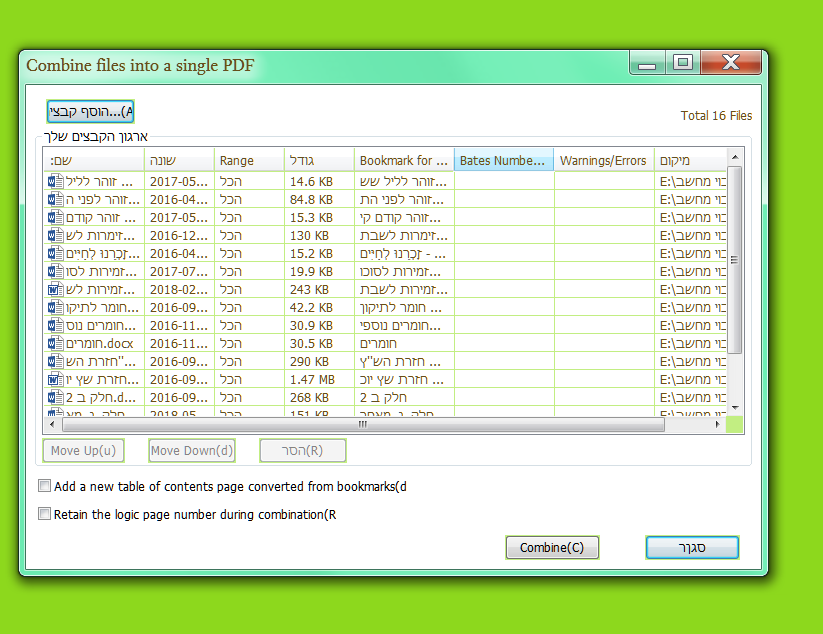The width and height of the screenshot is (823, 634).
Task: Select the 42.2 KB size cell
Action: (319, 307)
